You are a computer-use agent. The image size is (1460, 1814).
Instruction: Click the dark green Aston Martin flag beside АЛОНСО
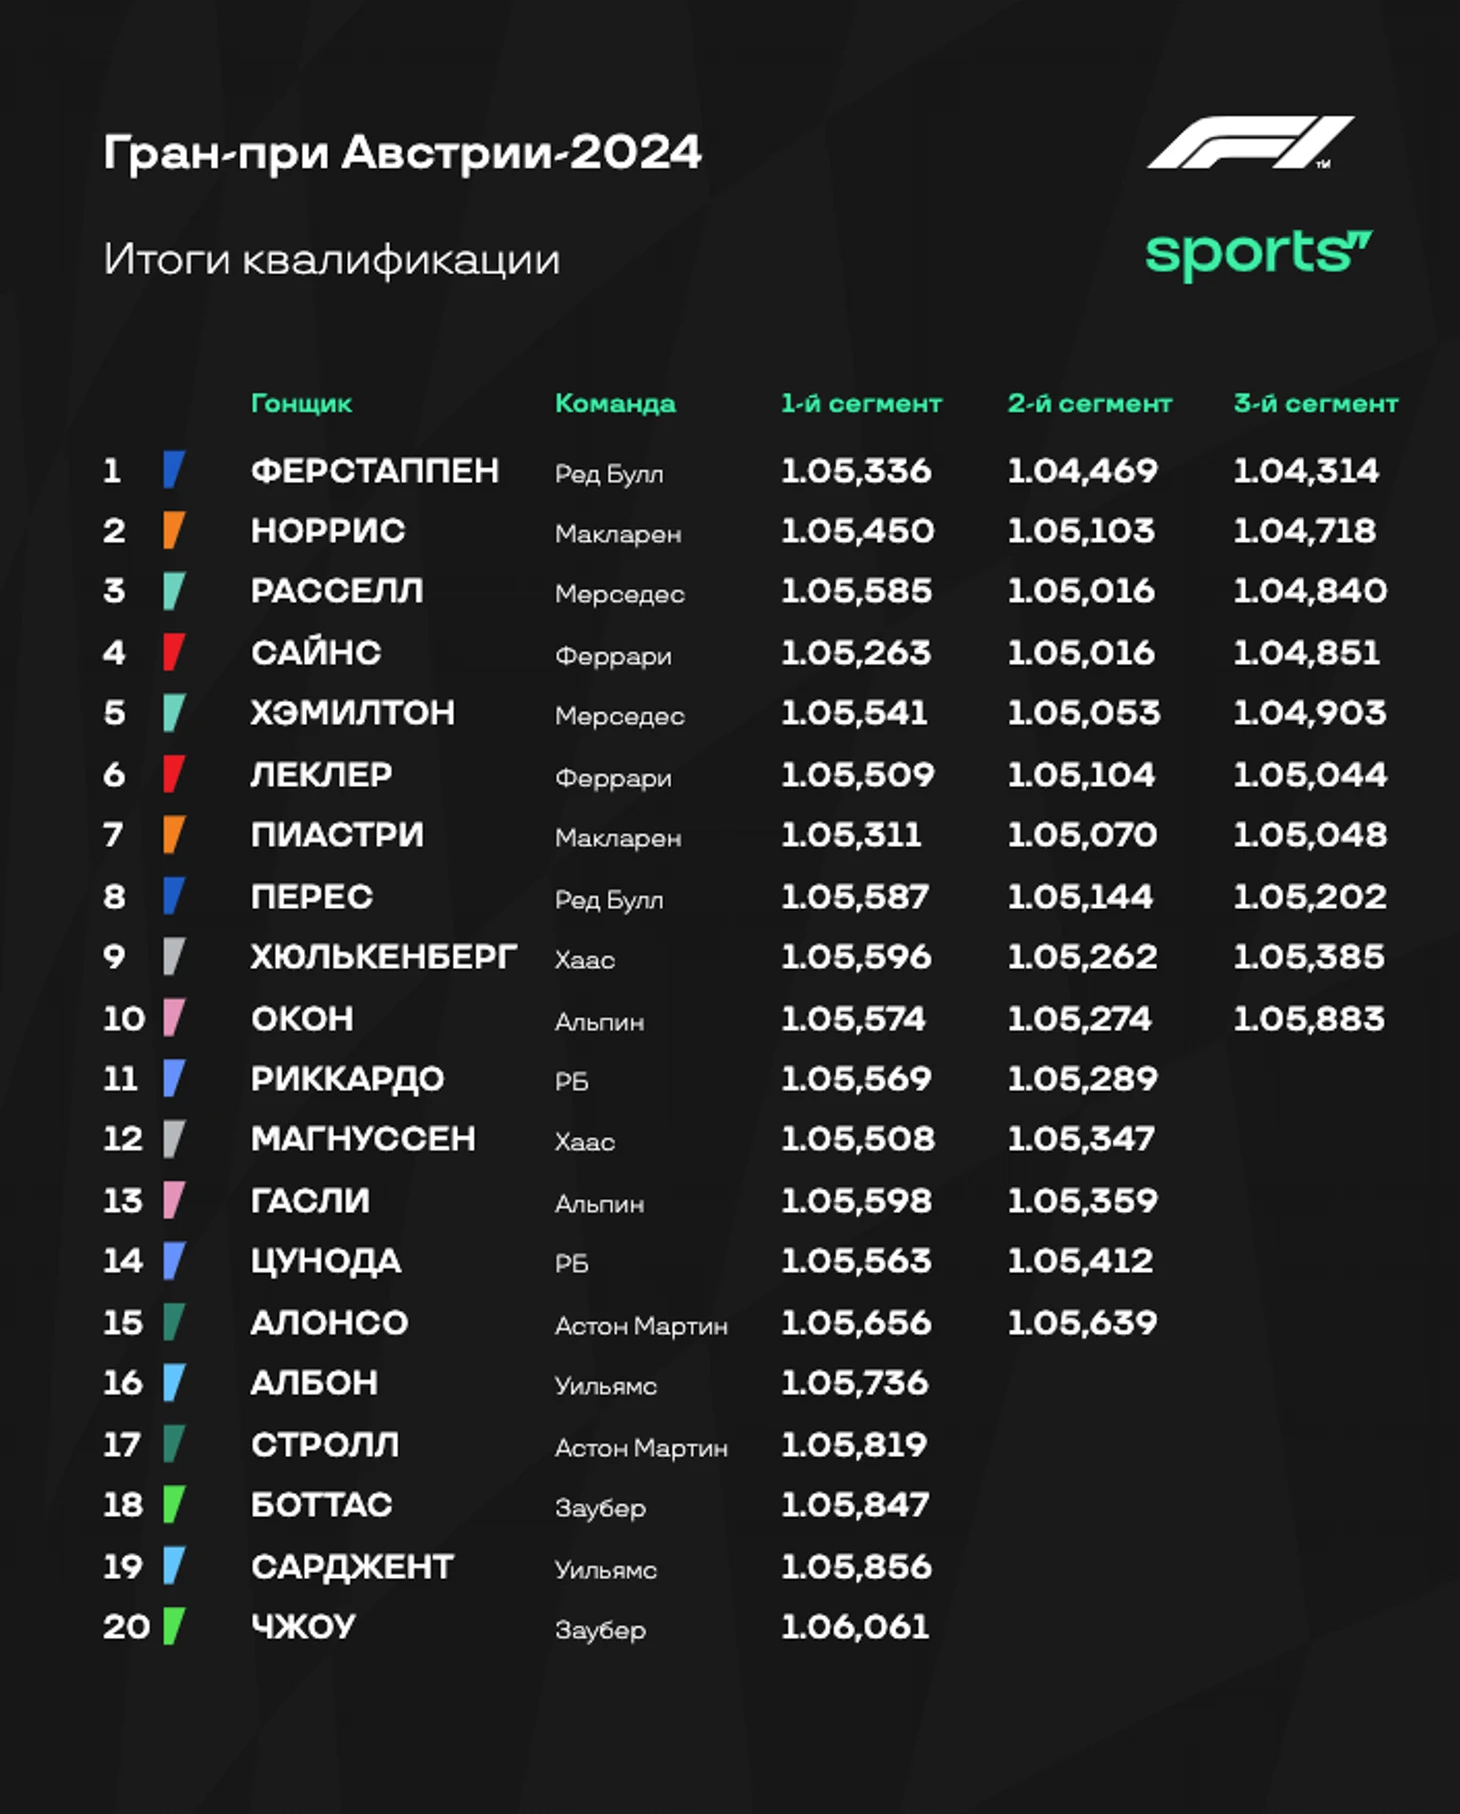(174, 1321)
